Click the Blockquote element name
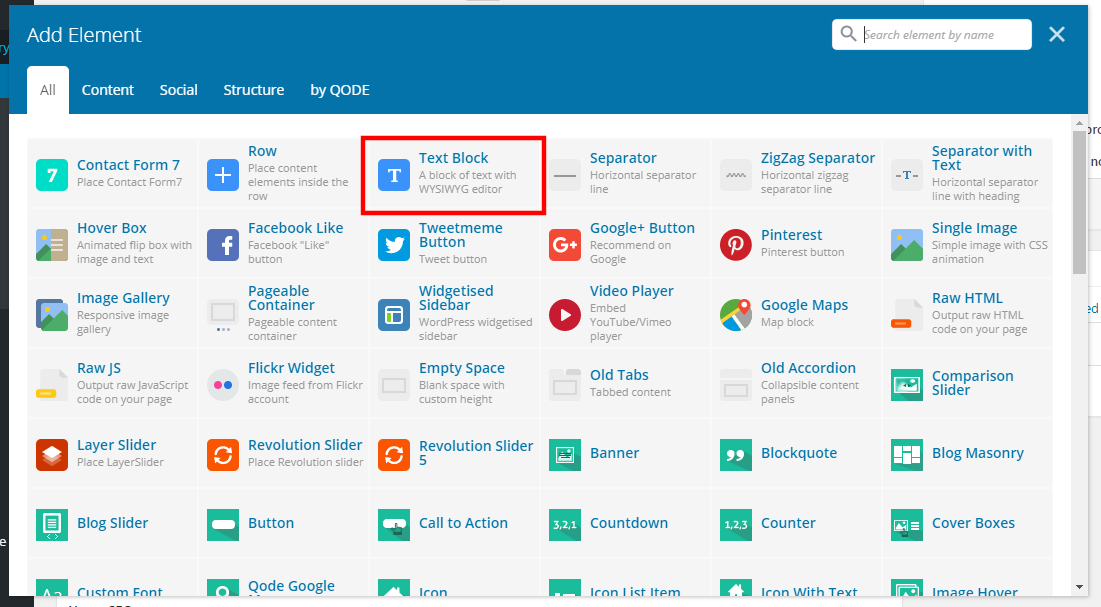The image size is (1101, 607). [799, 453]
